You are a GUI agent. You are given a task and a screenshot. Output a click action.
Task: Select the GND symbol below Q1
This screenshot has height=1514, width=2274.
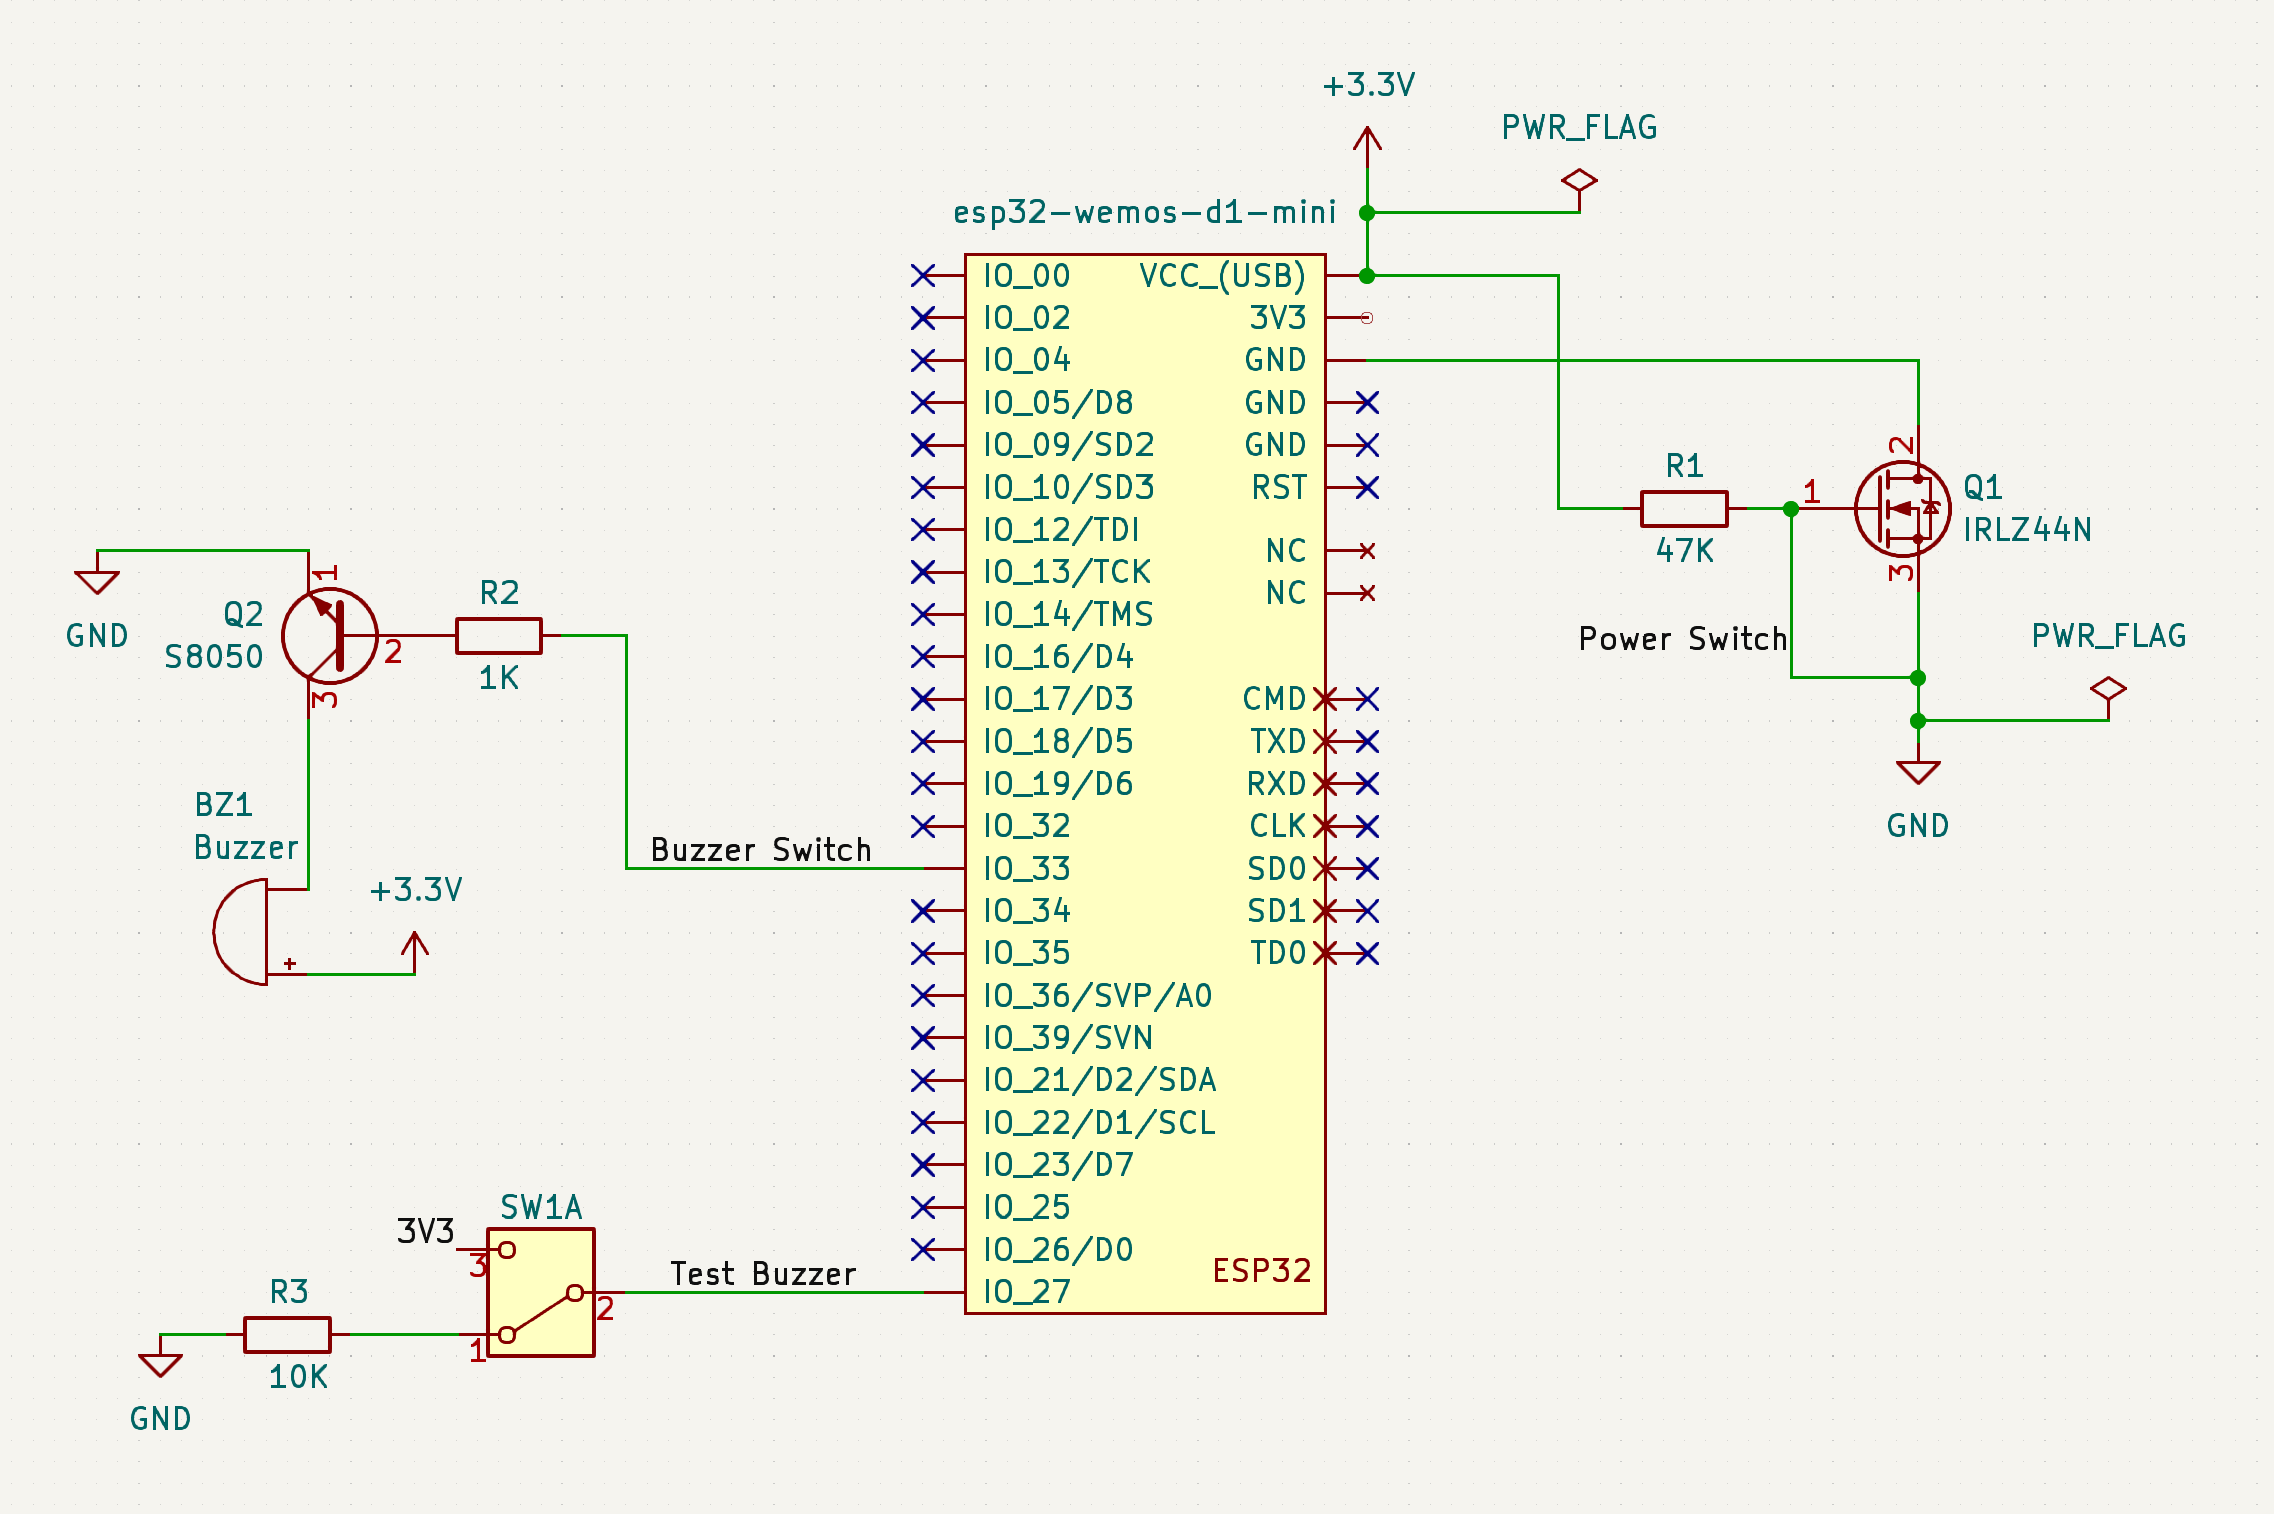pos(1917,770)
